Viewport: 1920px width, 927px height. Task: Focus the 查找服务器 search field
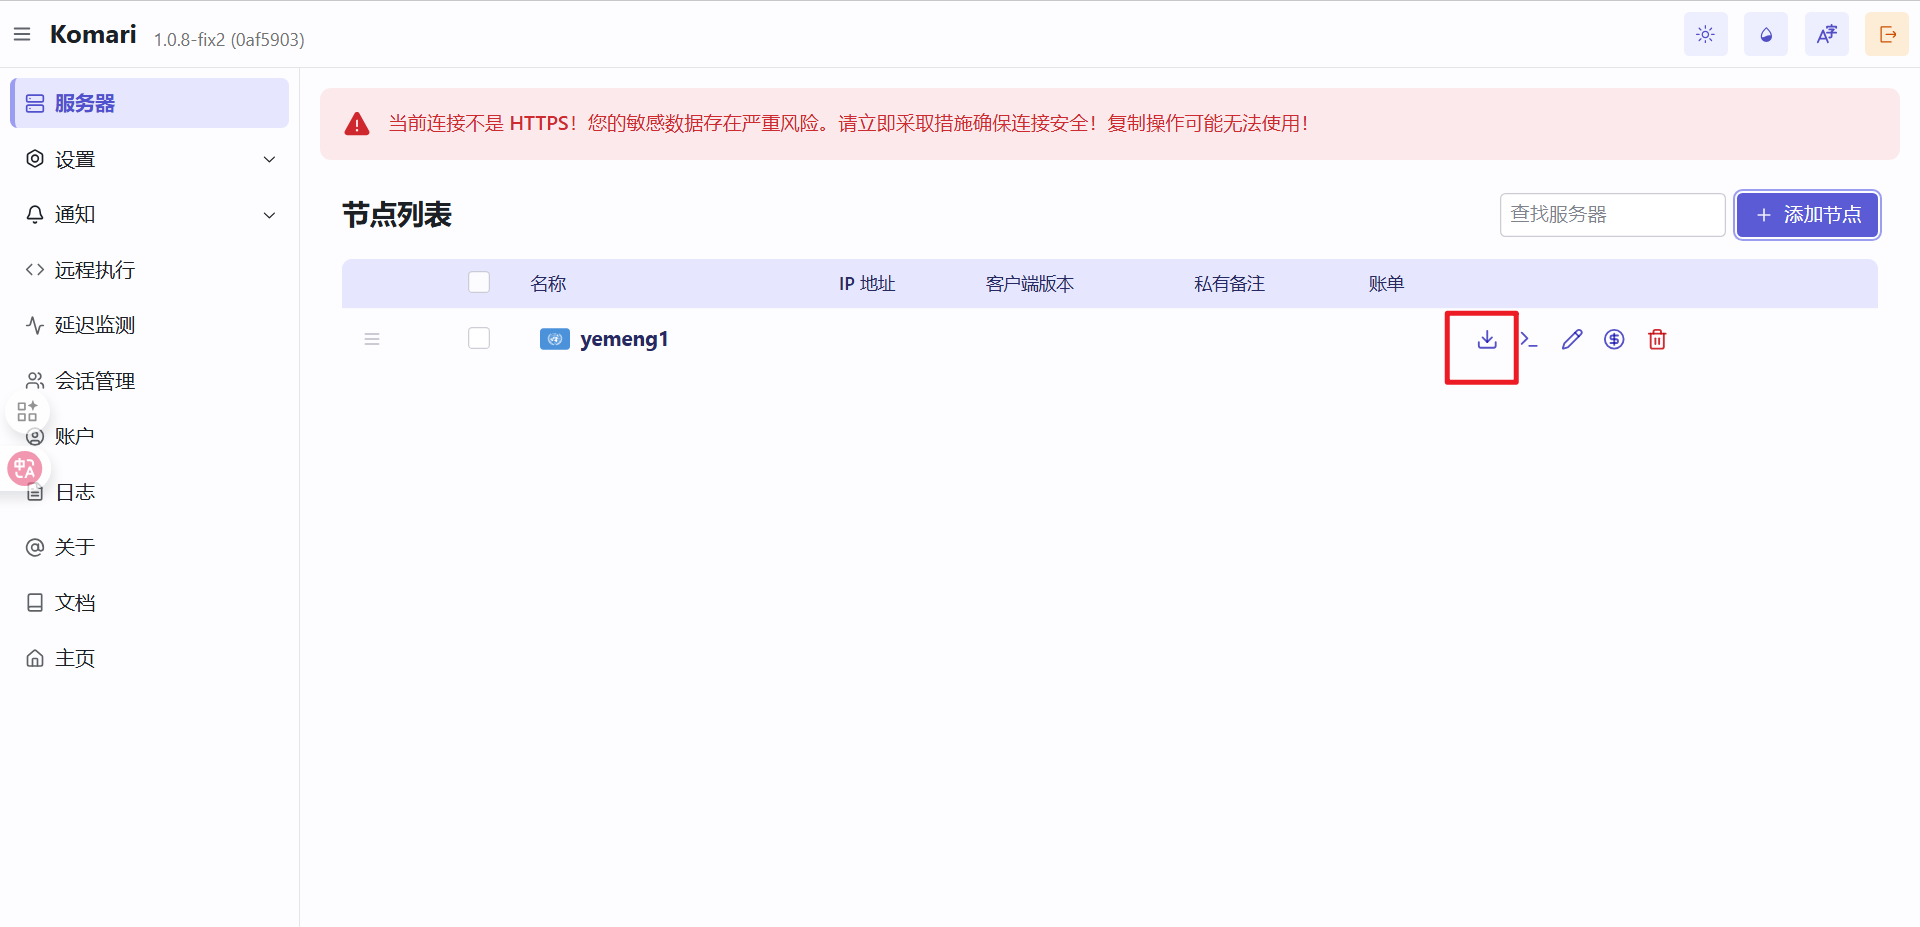click(1611, 215)
